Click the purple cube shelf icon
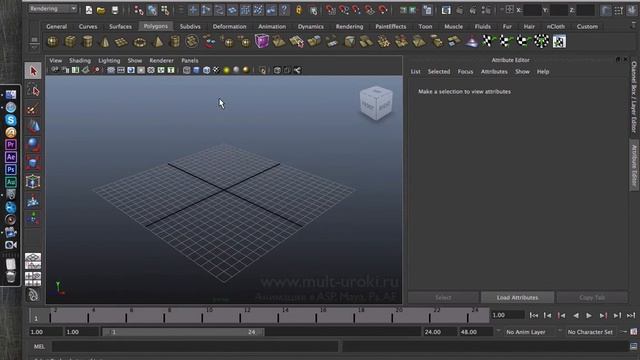The height and width of the screenshot is (360, 640). 262,41
